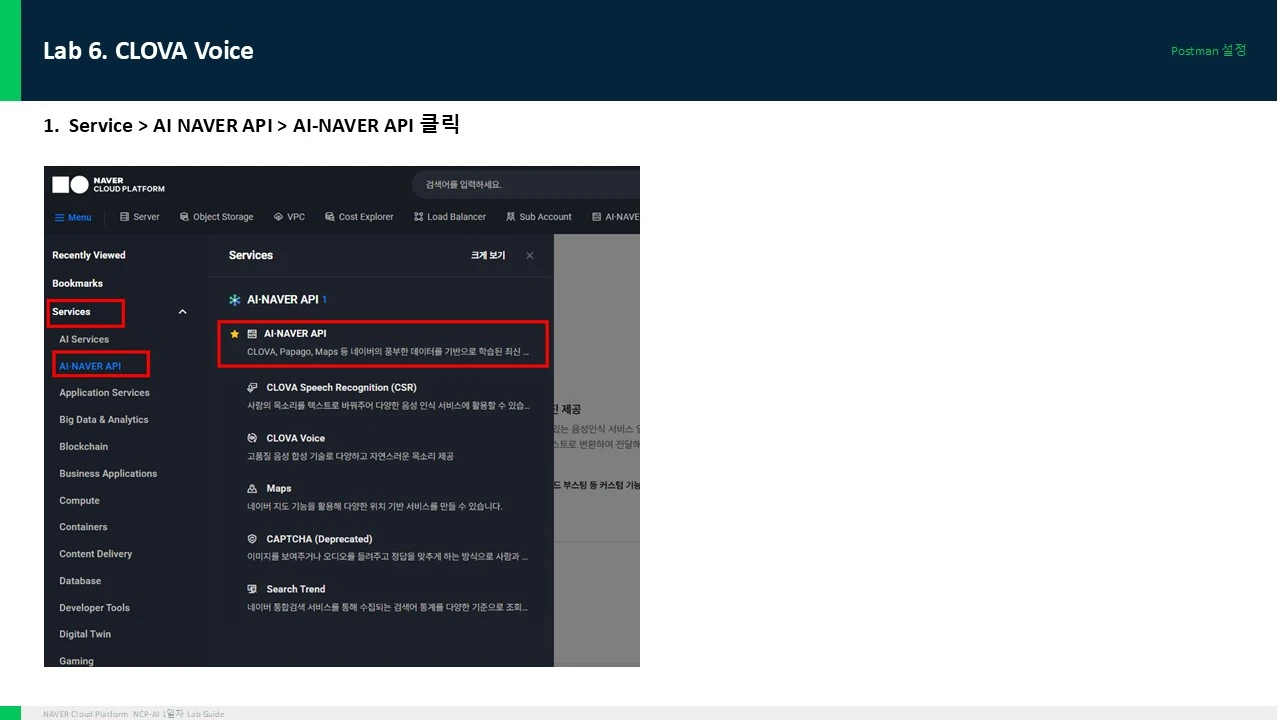Select the Blockchain category
The width and height of the screenshot is (1280, 720).
(84, 447)
